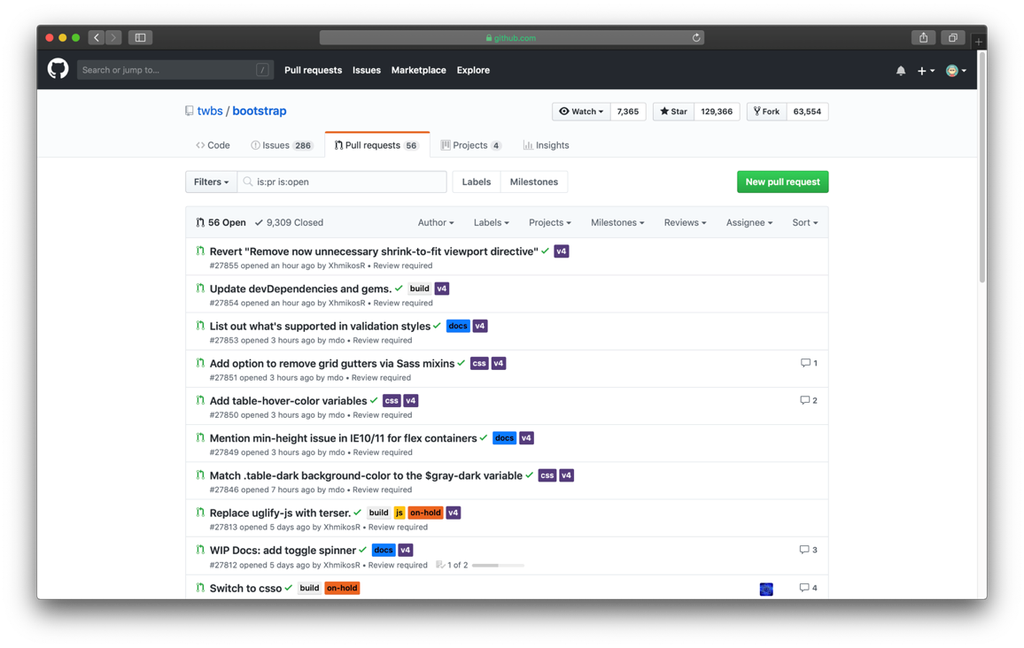Click docs label on validation styles PR
The height and width of the screenshot is (648, 1024).
(458, 326)
